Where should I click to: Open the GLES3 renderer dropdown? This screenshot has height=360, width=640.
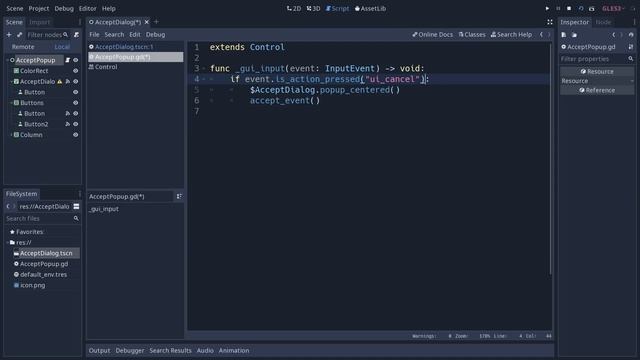(613, 9)
